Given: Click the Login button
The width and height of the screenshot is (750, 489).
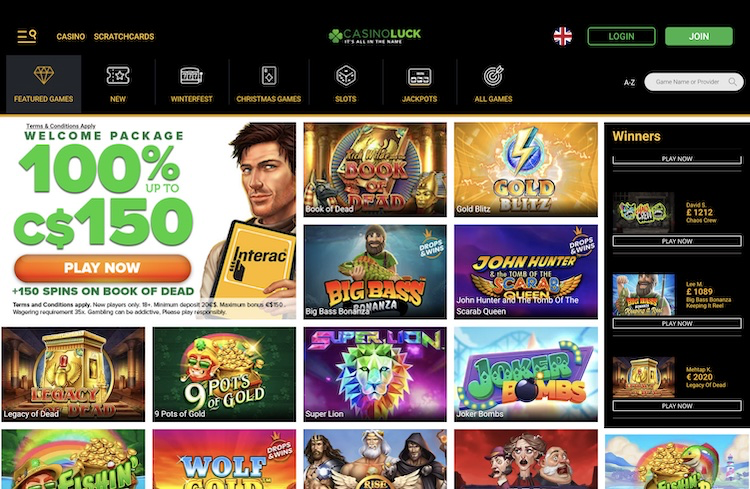Looking at the screenshot, I should (621, 36).
